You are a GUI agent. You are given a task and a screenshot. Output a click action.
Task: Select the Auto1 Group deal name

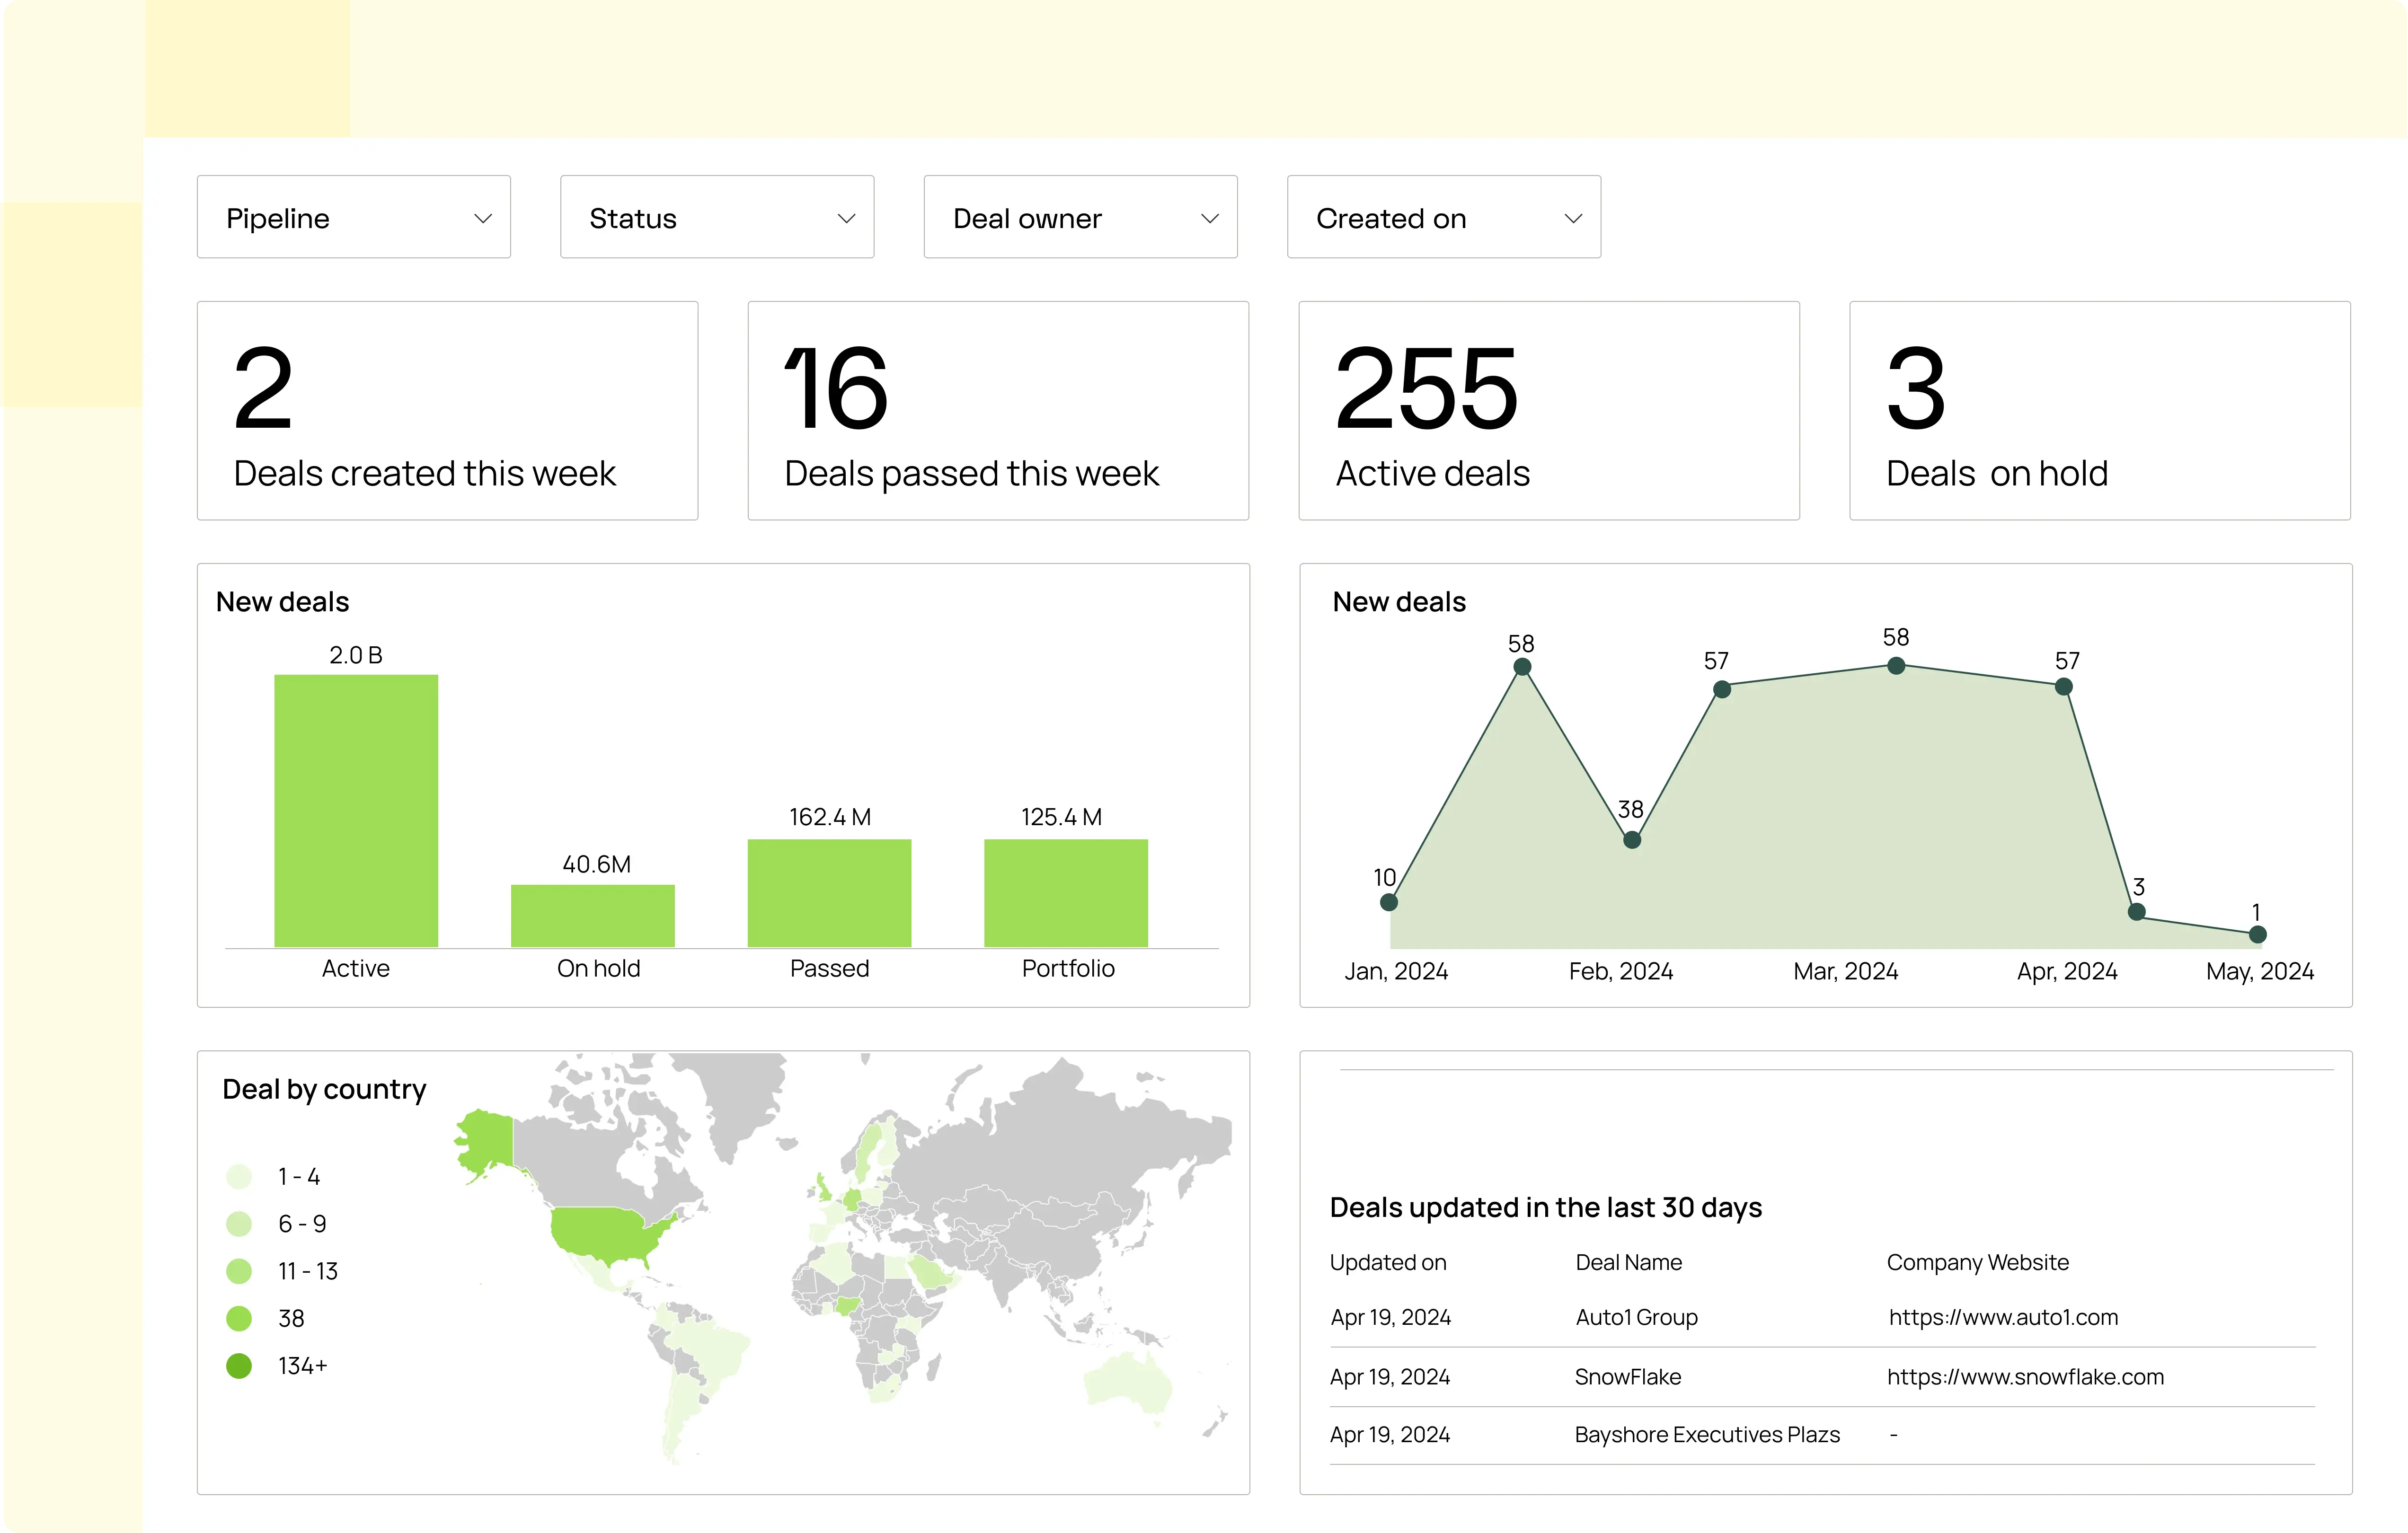coord(1636,1317)
